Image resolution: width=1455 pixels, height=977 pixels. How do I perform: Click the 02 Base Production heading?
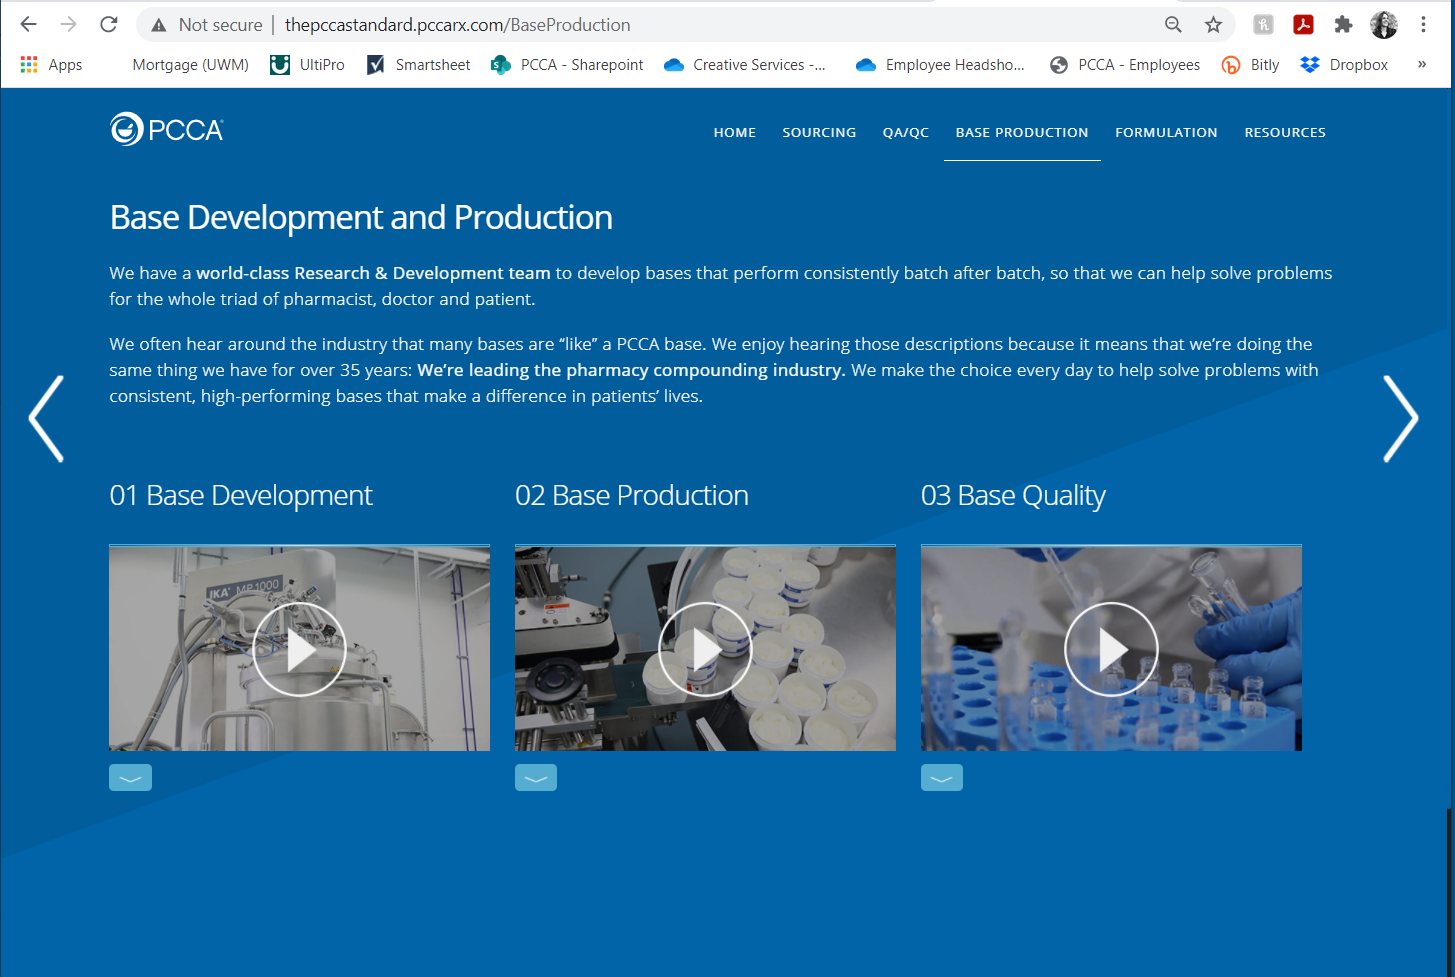click(632, 496)
